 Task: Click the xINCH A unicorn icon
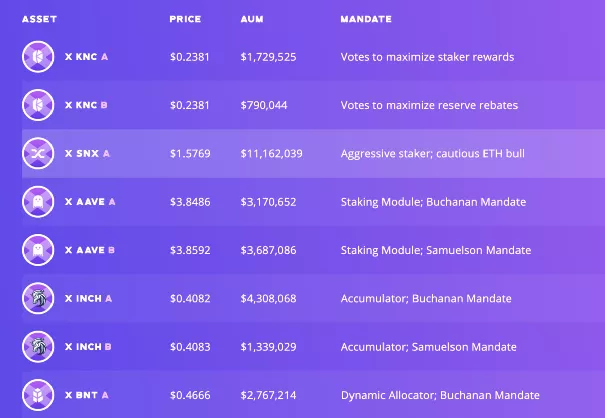coord(38,298)
